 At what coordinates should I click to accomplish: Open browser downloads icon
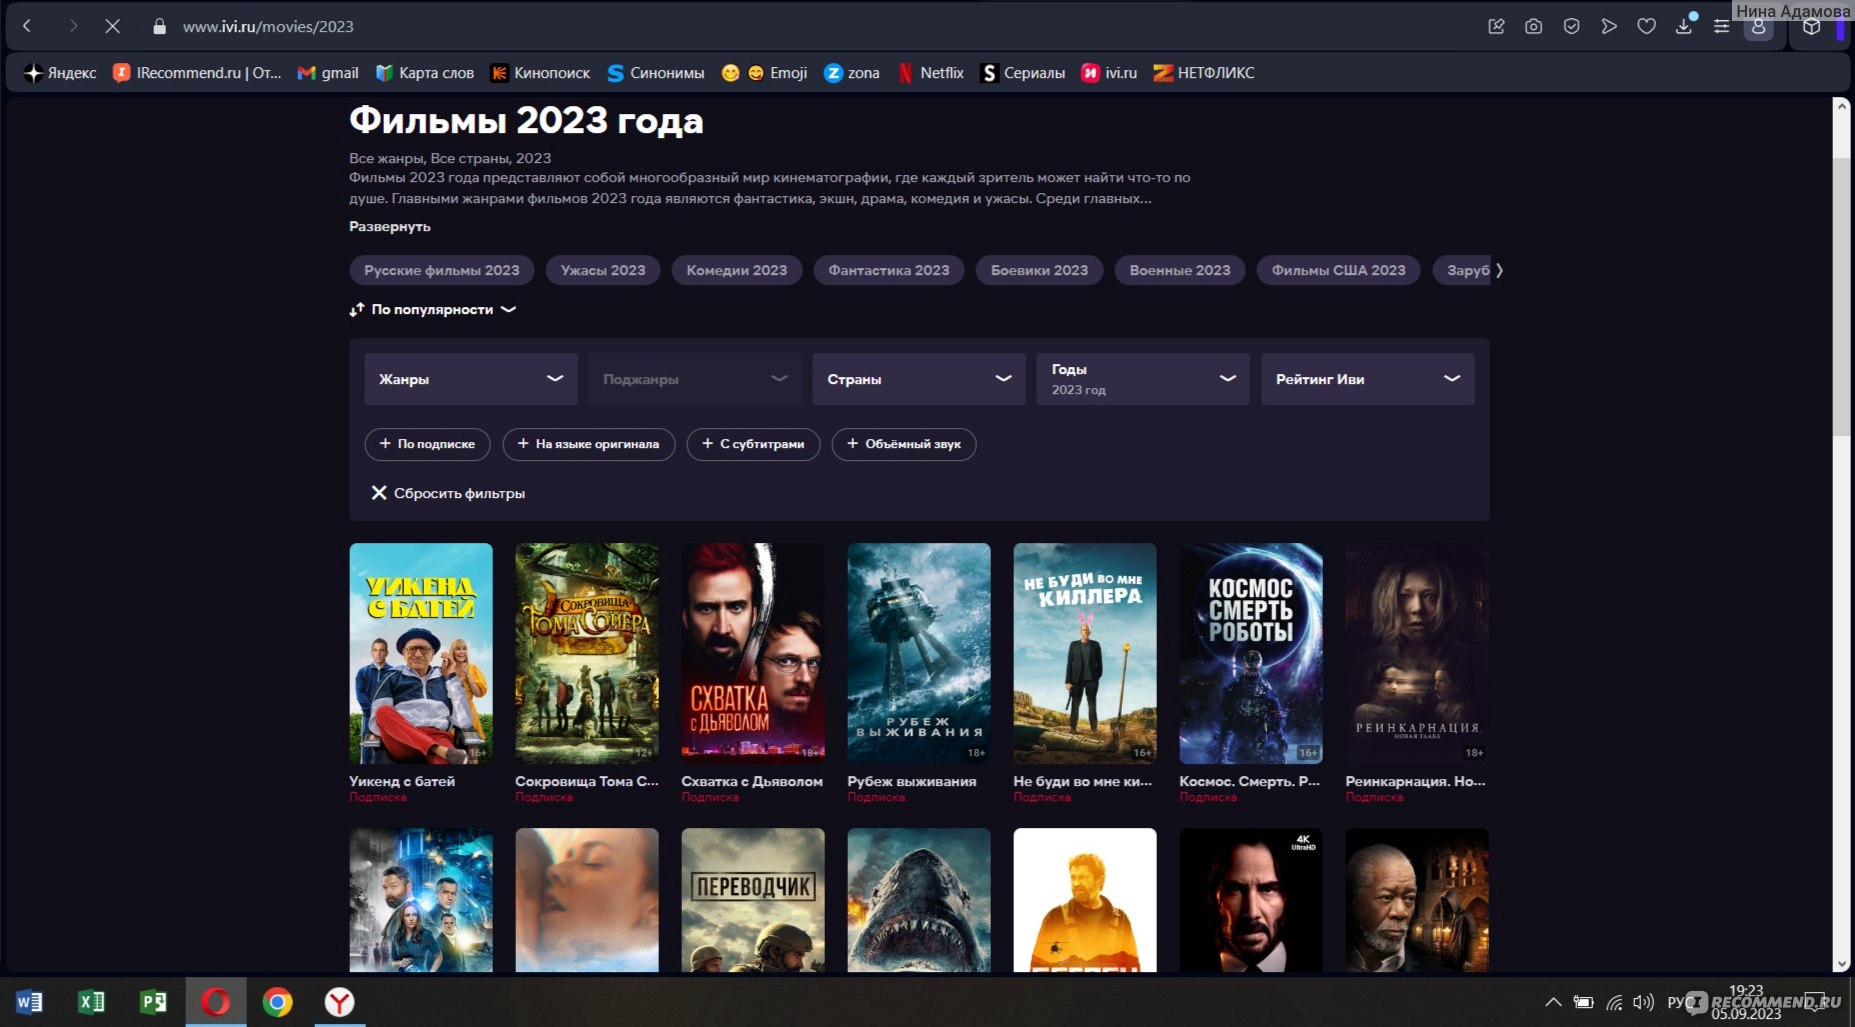pos(1684,26)
